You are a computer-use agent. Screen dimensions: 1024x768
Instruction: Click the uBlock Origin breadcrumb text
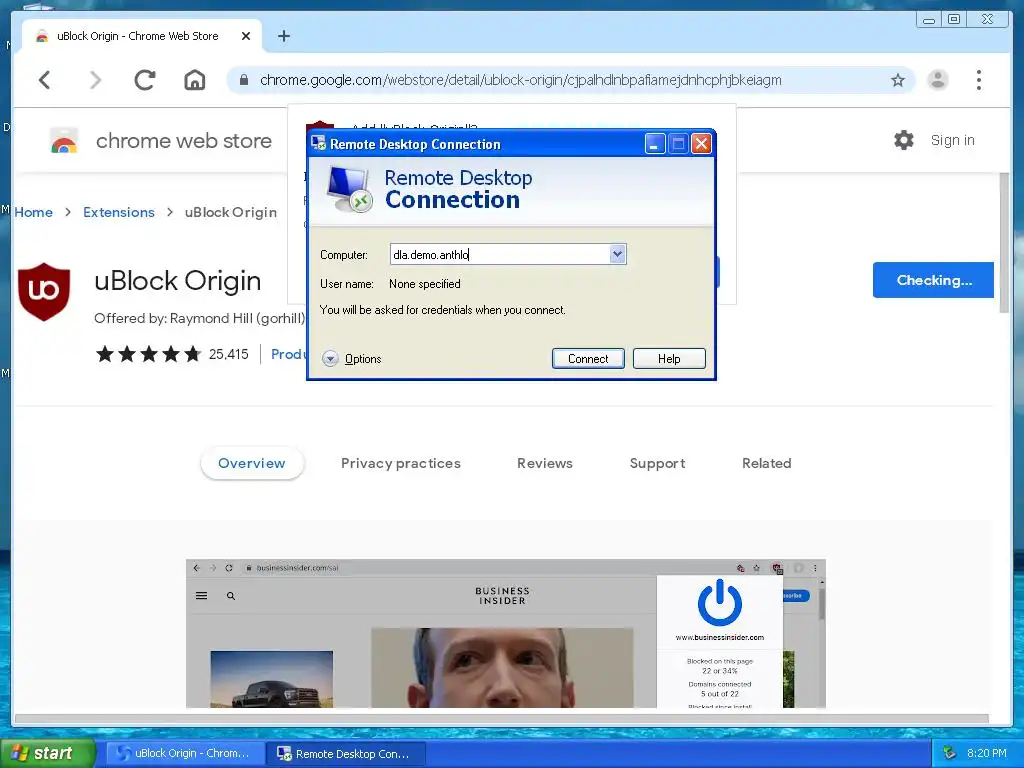tap(231, 212)
